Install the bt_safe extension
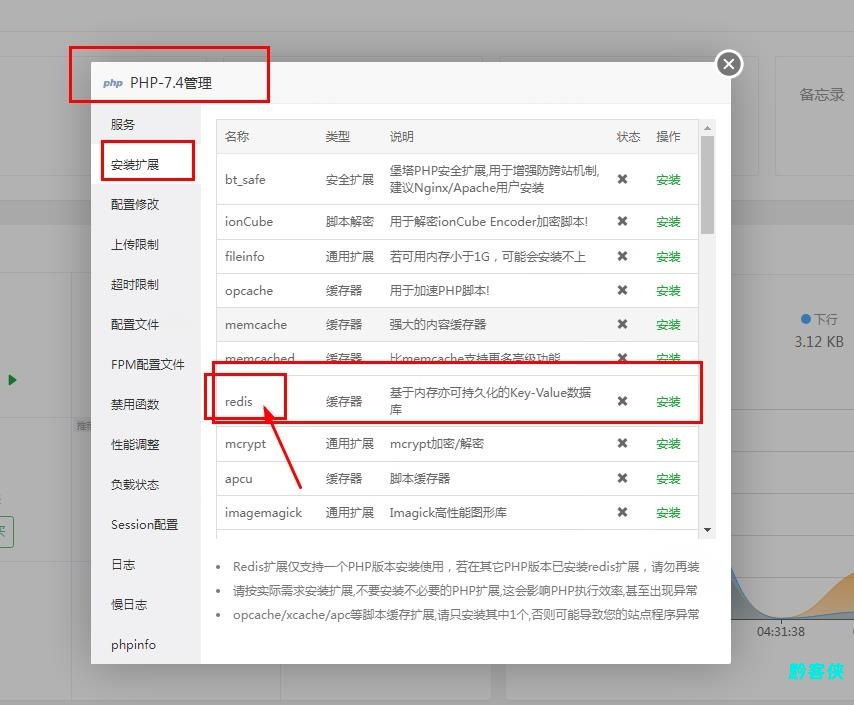This screenshot has width=854, height=705. pyautogui.click(x=668, y=180)
